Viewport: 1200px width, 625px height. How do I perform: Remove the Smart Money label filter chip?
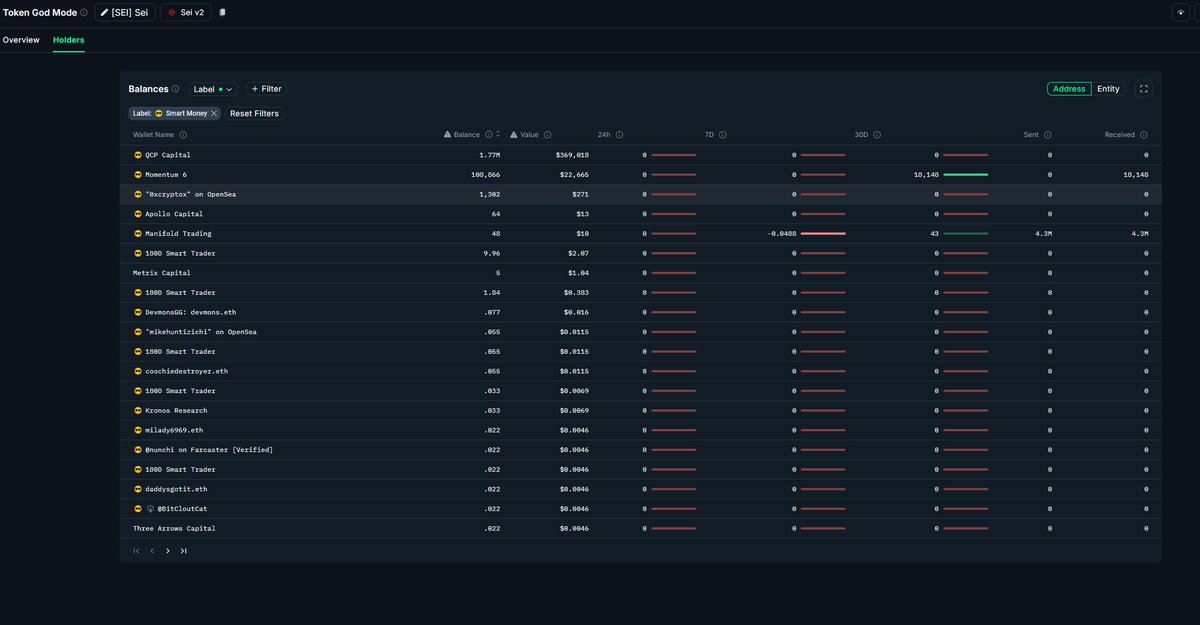coord(214,114)
